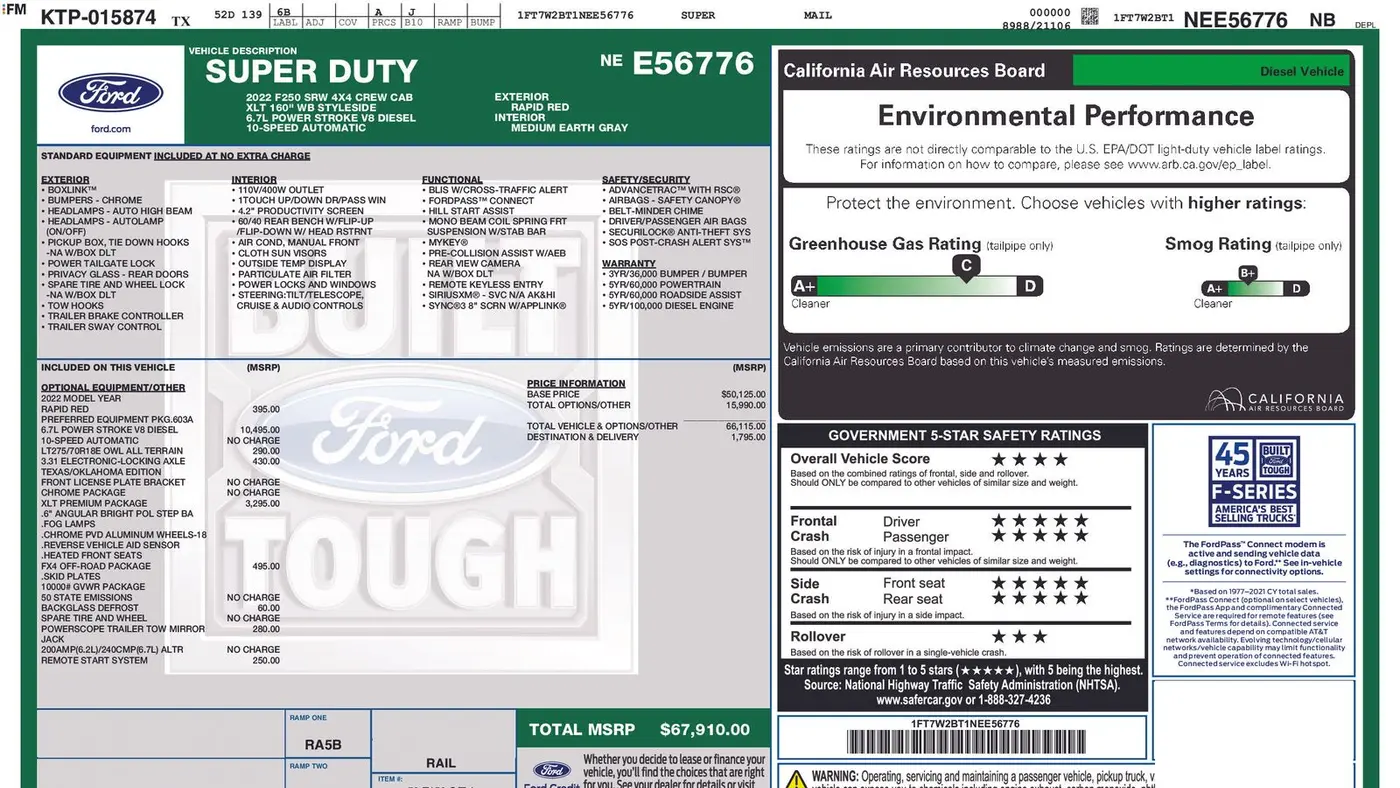Click the GOVERNMENT 5-STAR SAFETY RATINGS header
Image resolution: width=1400 pixels, height=788 pixels.
click(x=964, y=435)
